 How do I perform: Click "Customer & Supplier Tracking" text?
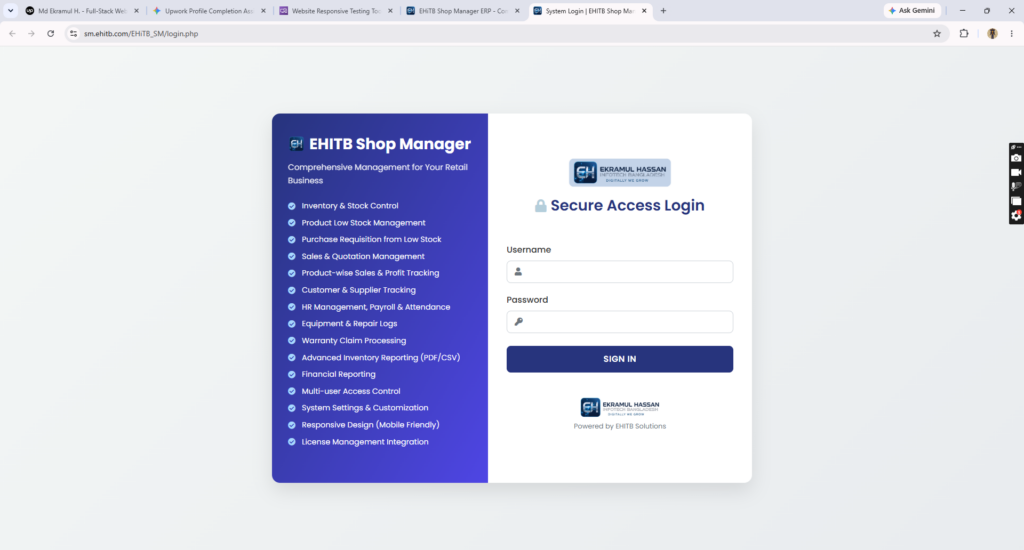coord(359,290)
